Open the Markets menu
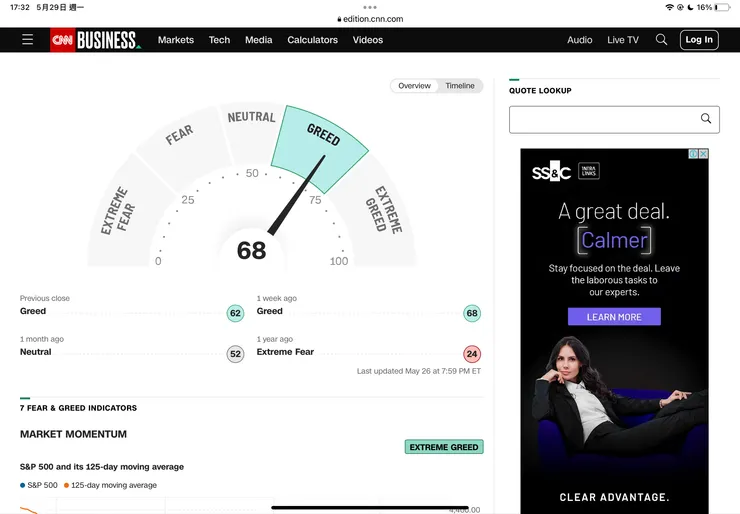Viewport: 740px width, 514px height. (176, 40)
